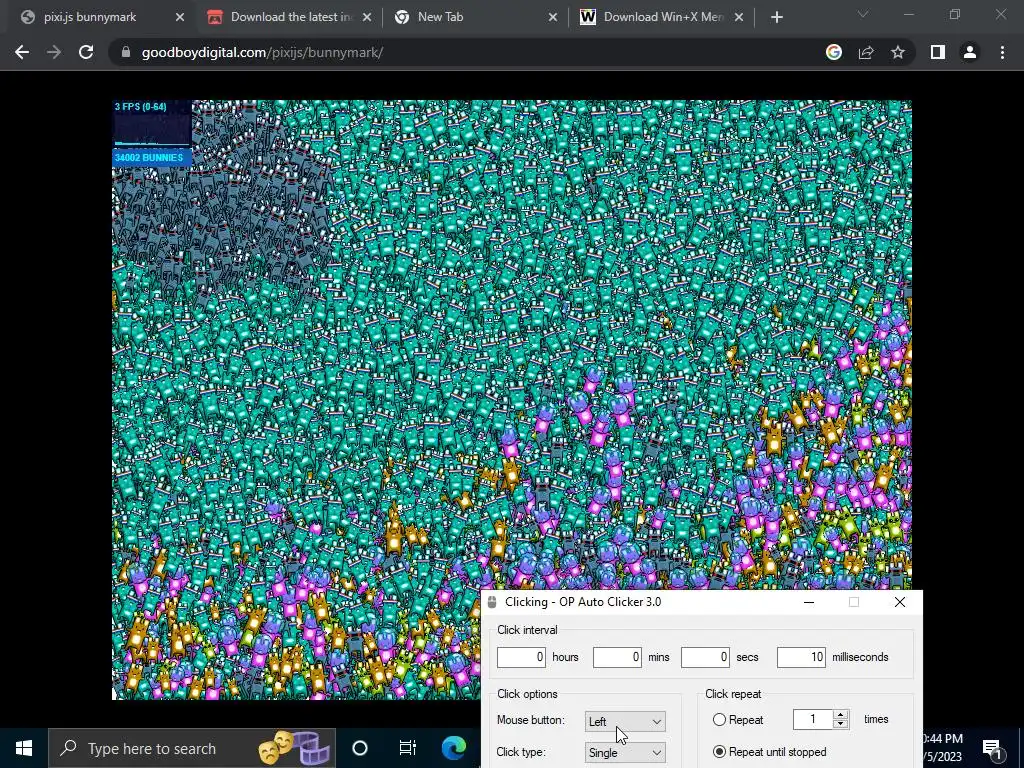This screenshot has width=1024, height=768.
Task: Open Cortana from the taskbar
Action: 360,748
